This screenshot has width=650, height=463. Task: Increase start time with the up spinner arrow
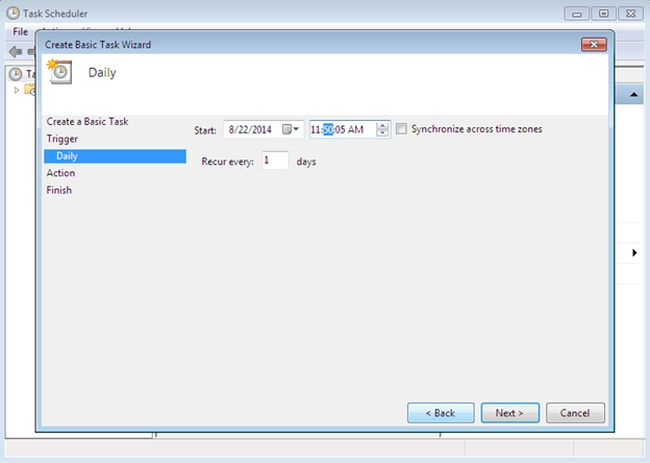coord(383,126)
